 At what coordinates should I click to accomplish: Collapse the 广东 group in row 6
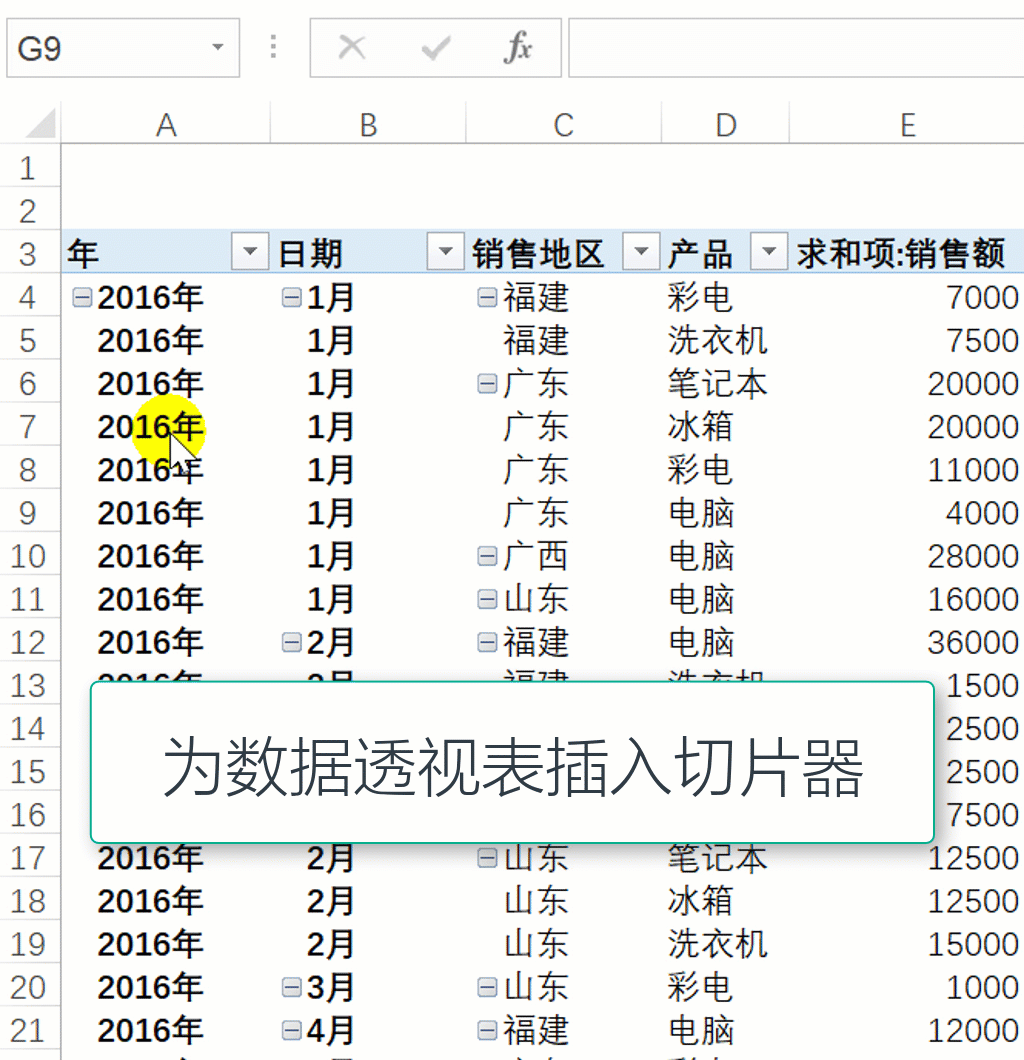coord(487,383)
